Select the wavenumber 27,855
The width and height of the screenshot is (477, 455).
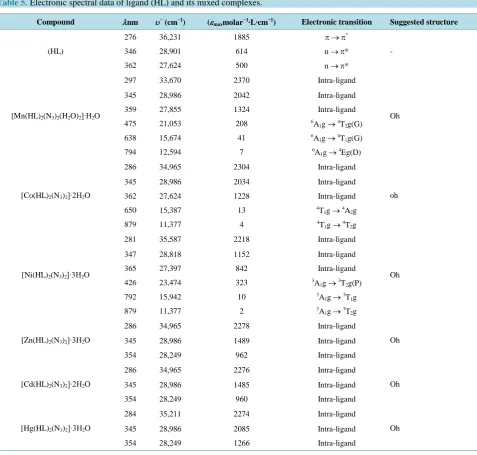tap(170, 109)
